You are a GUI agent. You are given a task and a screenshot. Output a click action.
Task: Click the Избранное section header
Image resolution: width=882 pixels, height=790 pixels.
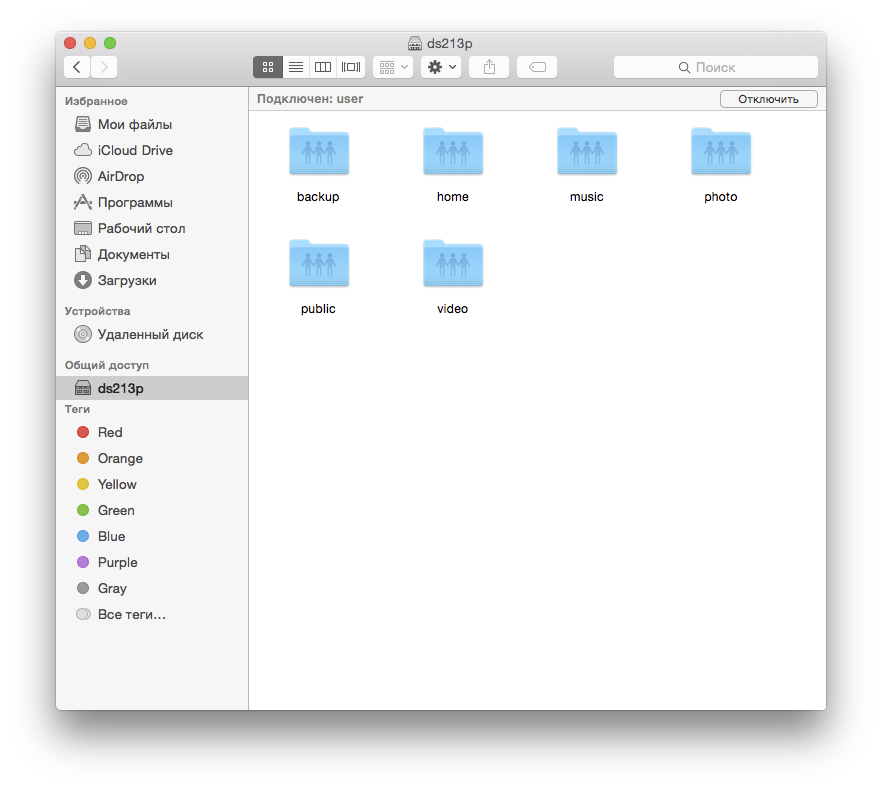tap(96, 101)
